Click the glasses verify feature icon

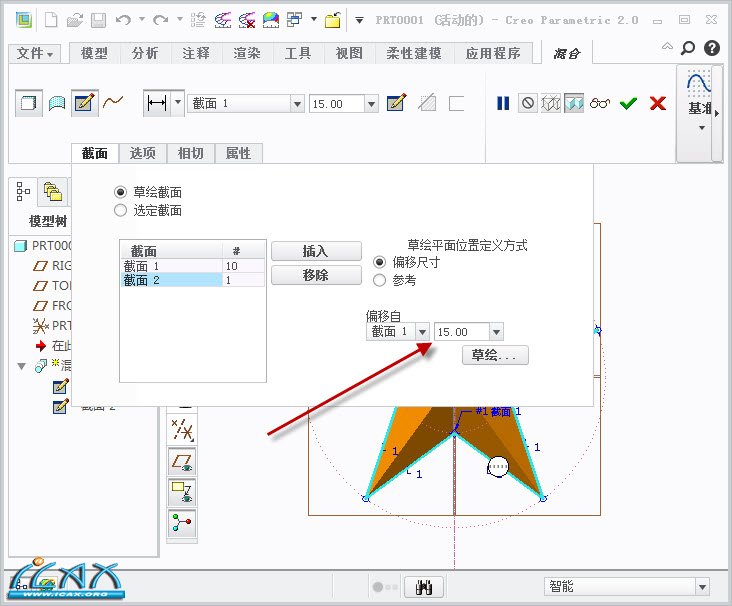pos(600,103)
